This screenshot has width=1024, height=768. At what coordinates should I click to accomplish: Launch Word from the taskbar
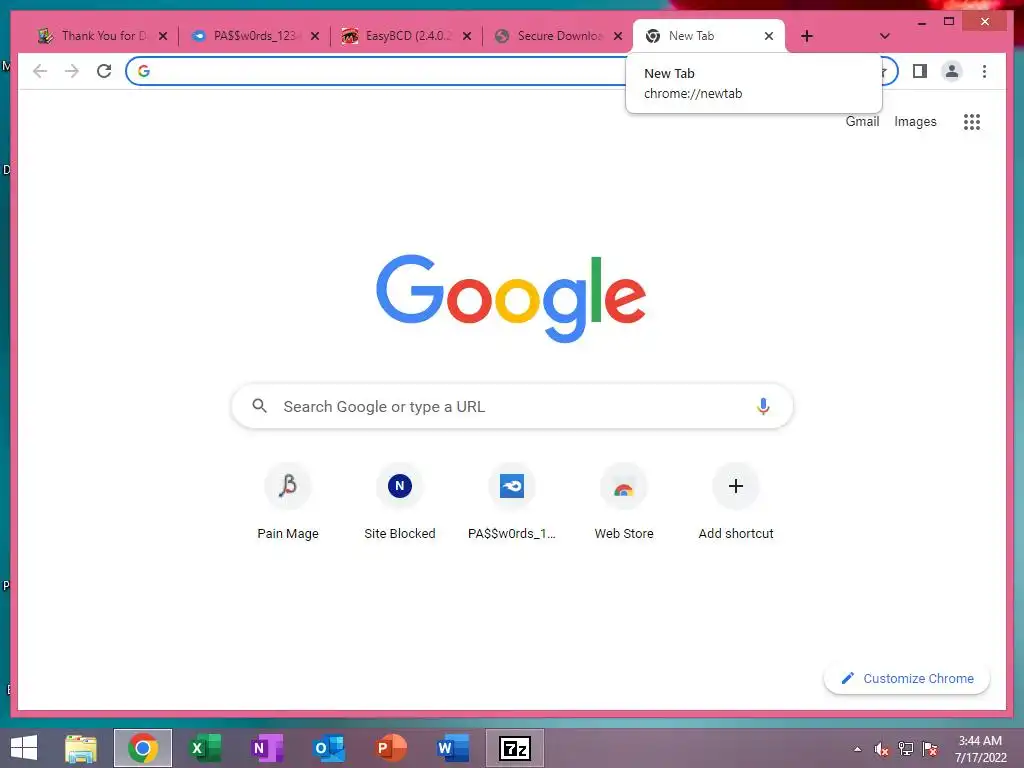(x=453, y=748)
